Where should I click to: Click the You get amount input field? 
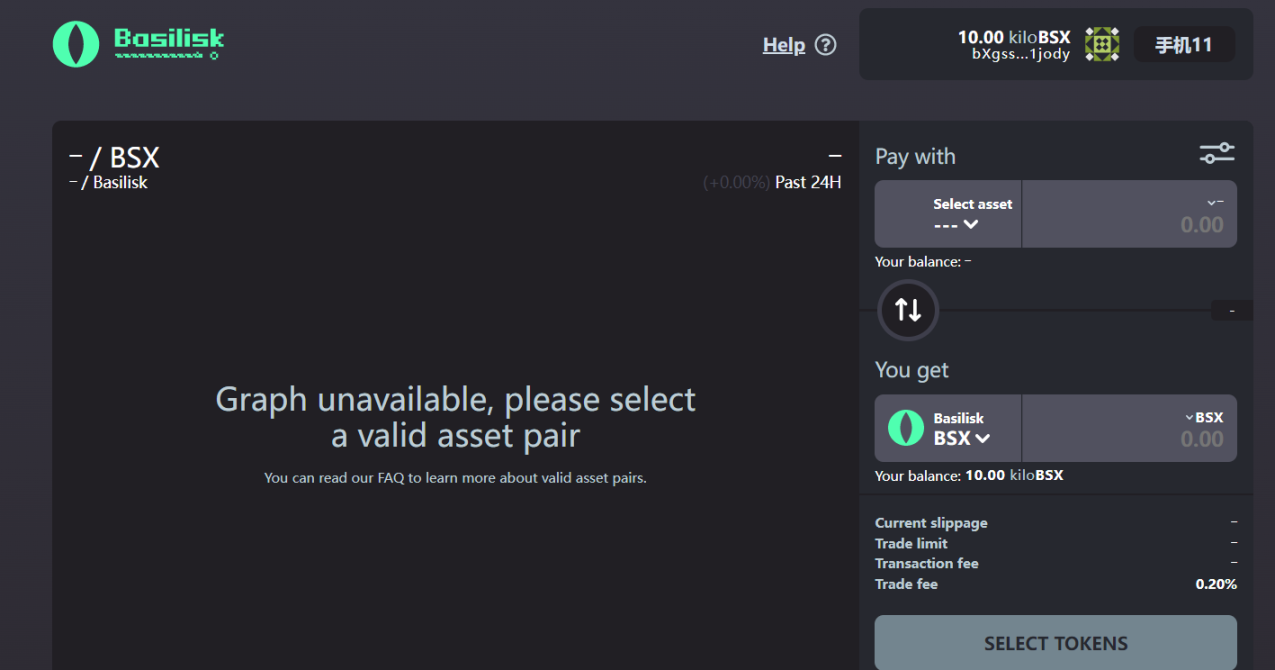(x=1130, y=439)
